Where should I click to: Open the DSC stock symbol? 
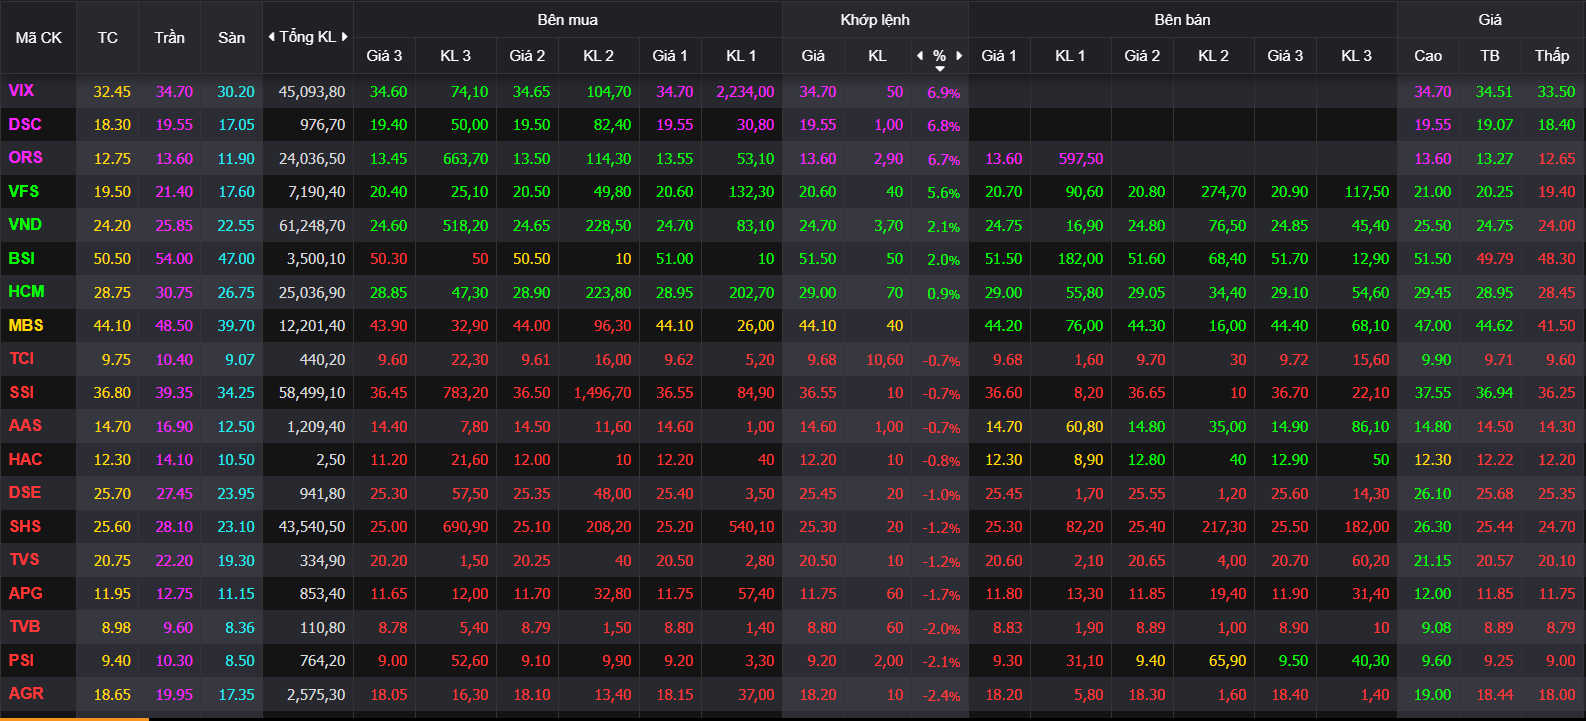(x=25, y=124)
